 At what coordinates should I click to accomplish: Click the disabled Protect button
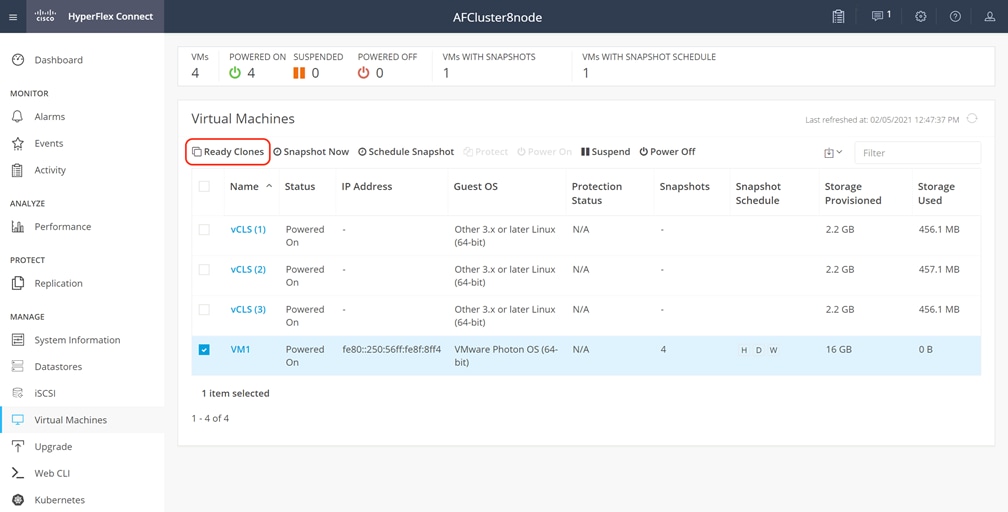click(x=486, y=152)
